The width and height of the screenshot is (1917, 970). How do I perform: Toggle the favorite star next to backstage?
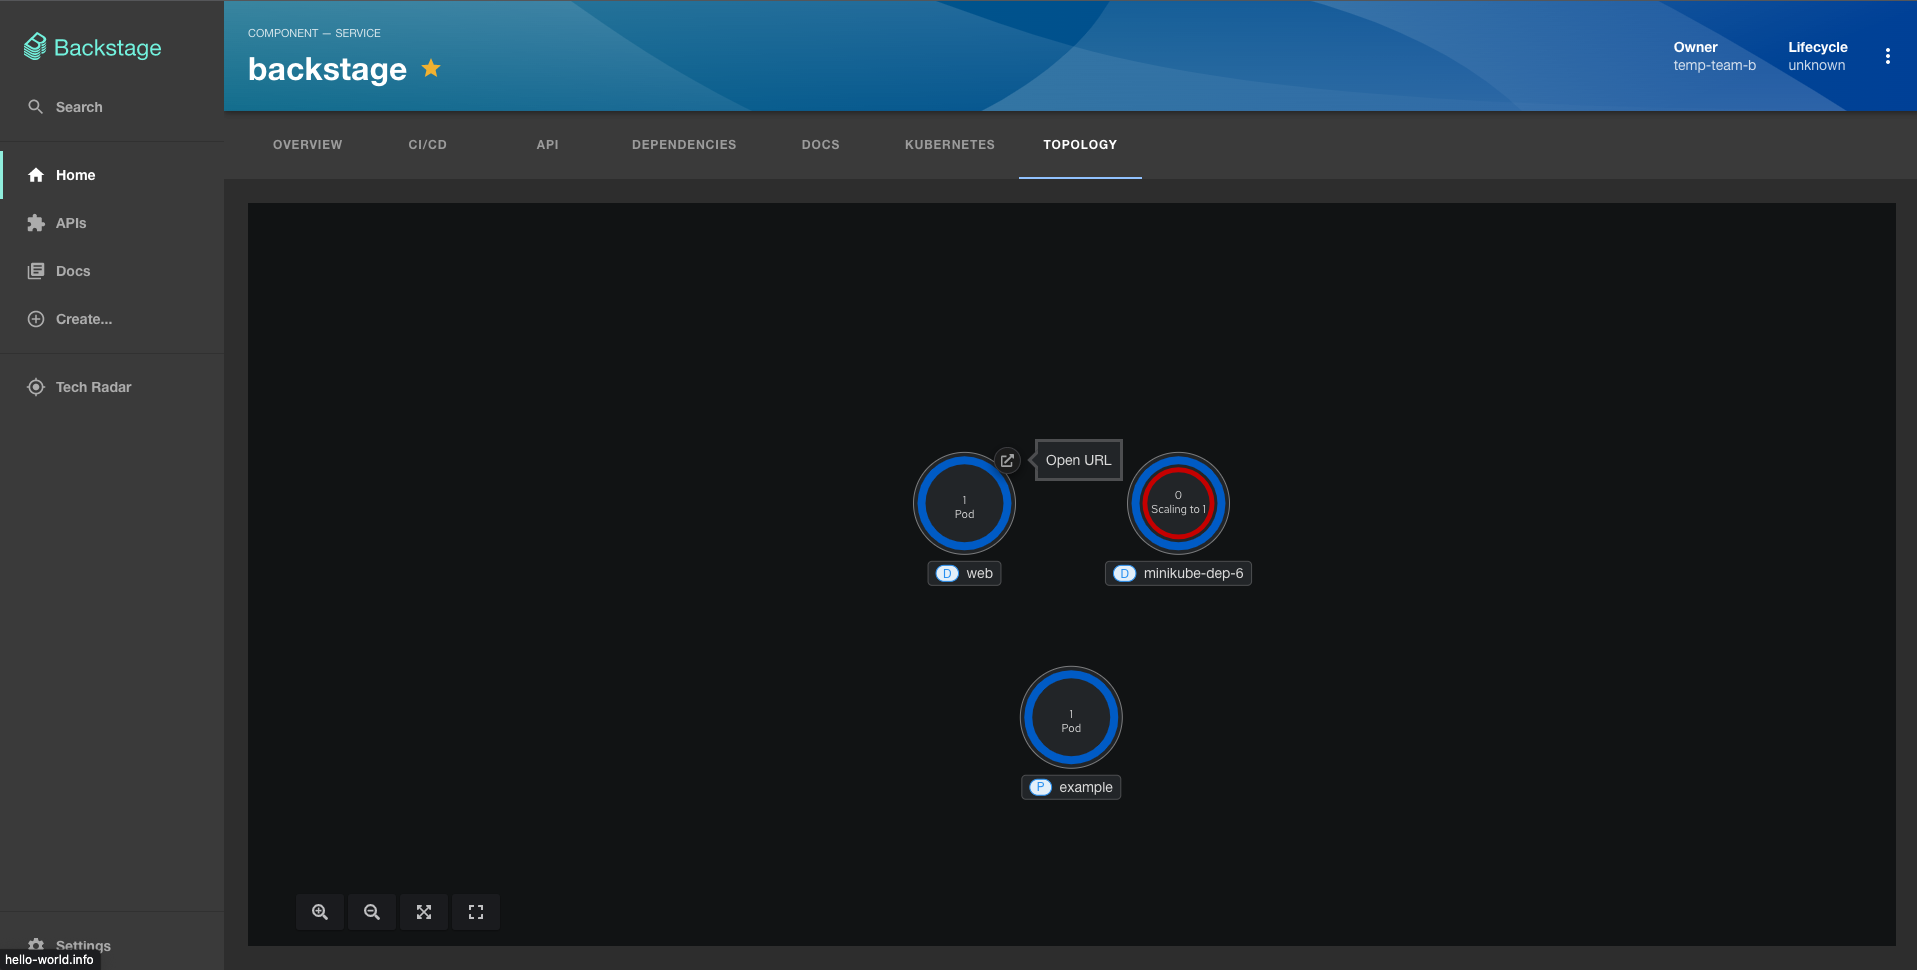430,68
